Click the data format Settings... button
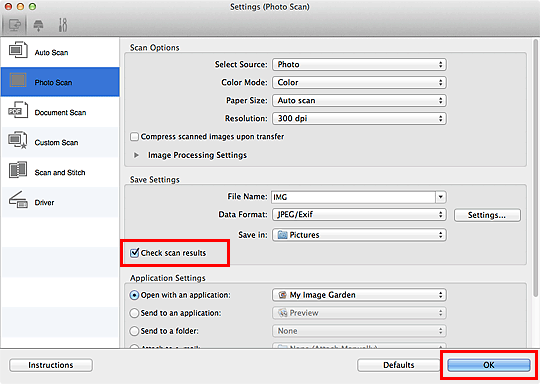This screenshot has height=384, width=540. tap(487, 215)
